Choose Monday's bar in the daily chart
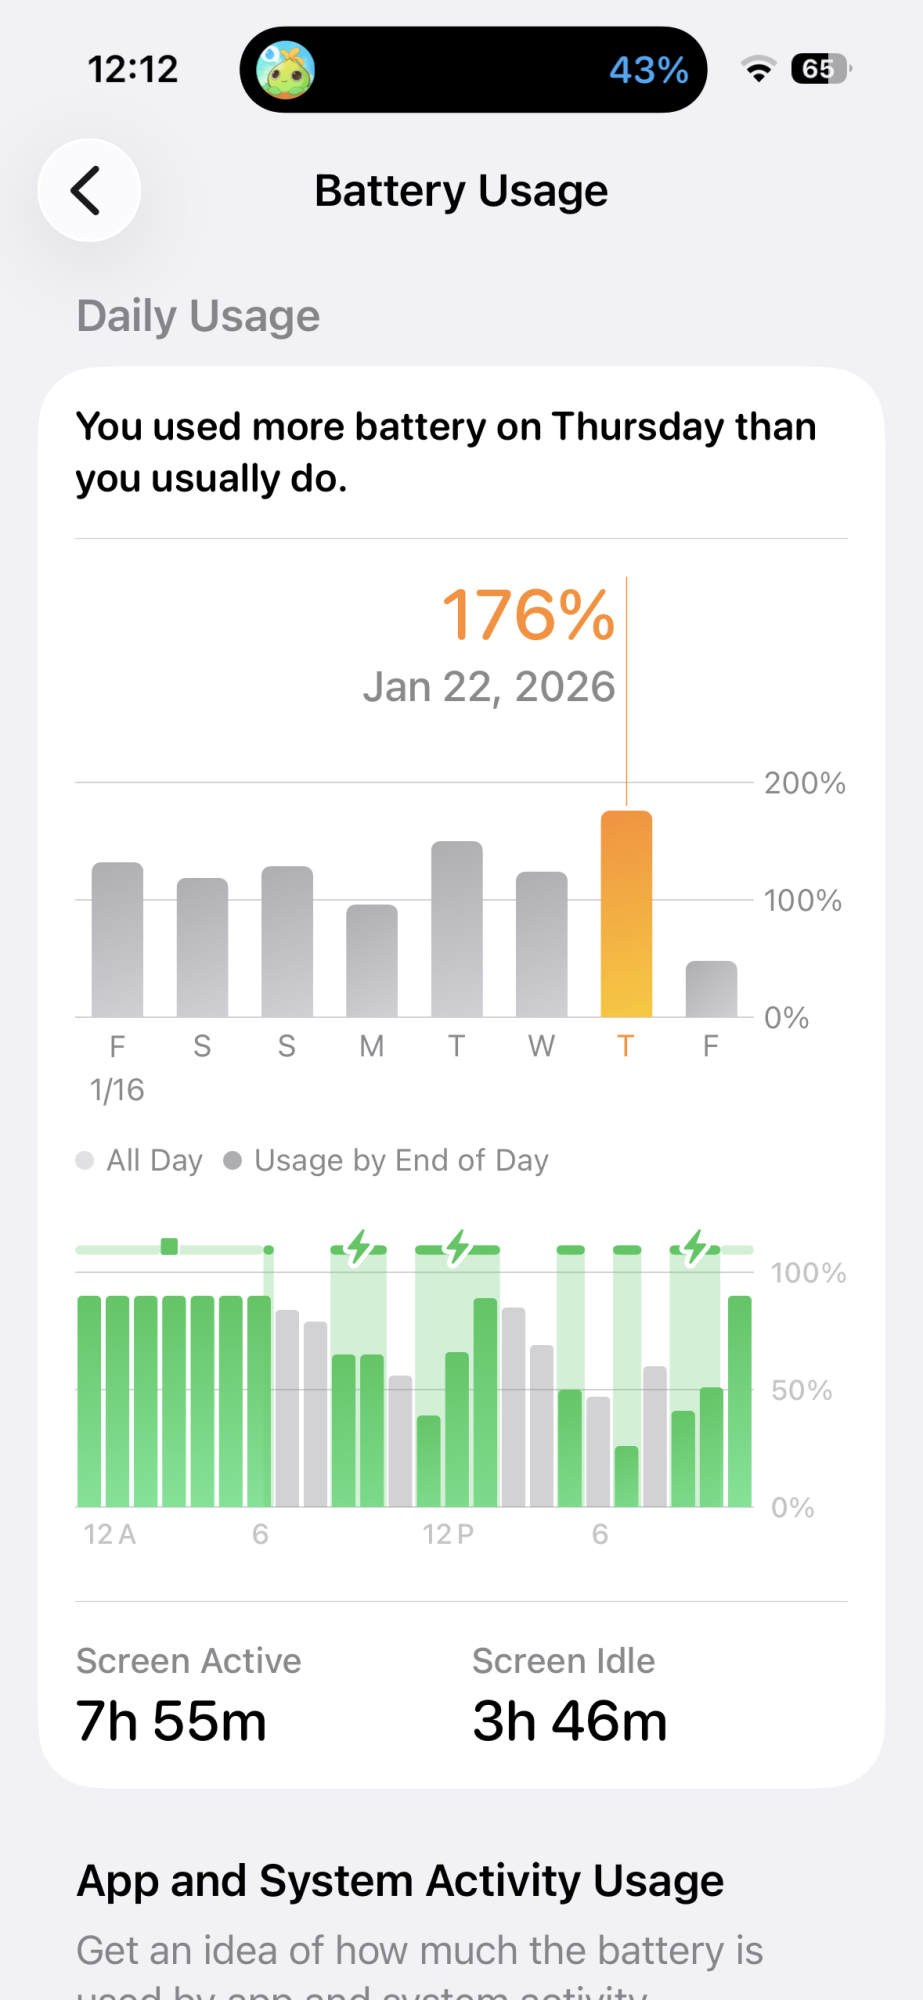The image size is (923, 2000). [x=372, y=960]
